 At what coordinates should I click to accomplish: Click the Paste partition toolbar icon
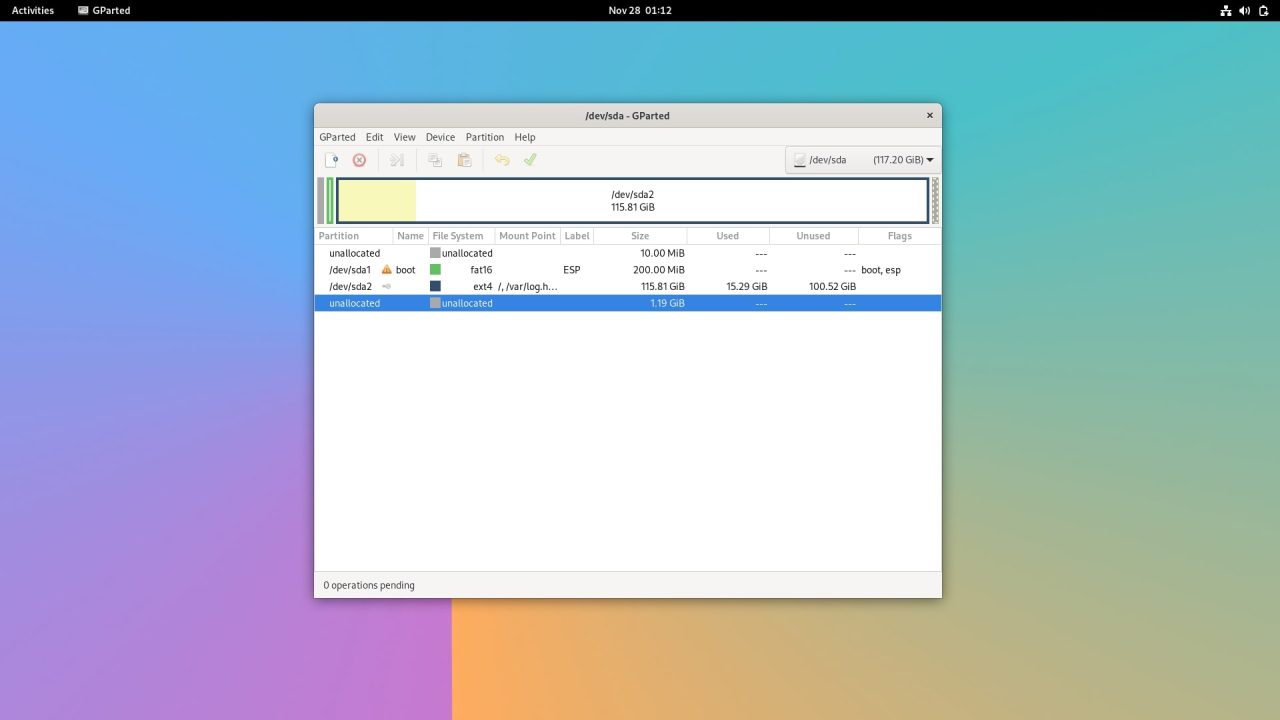click(464, 159)
